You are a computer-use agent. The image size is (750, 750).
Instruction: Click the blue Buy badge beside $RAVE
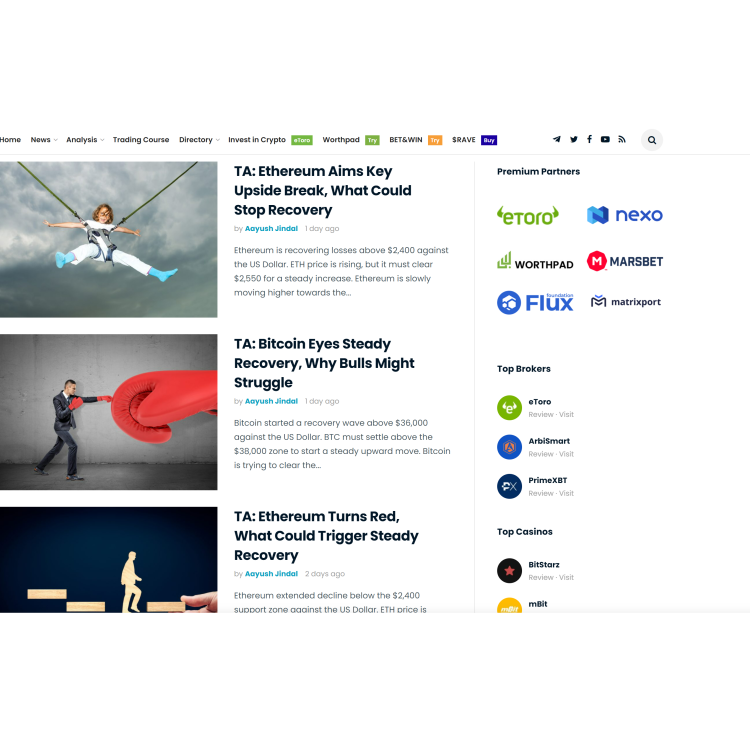(489, 140)
